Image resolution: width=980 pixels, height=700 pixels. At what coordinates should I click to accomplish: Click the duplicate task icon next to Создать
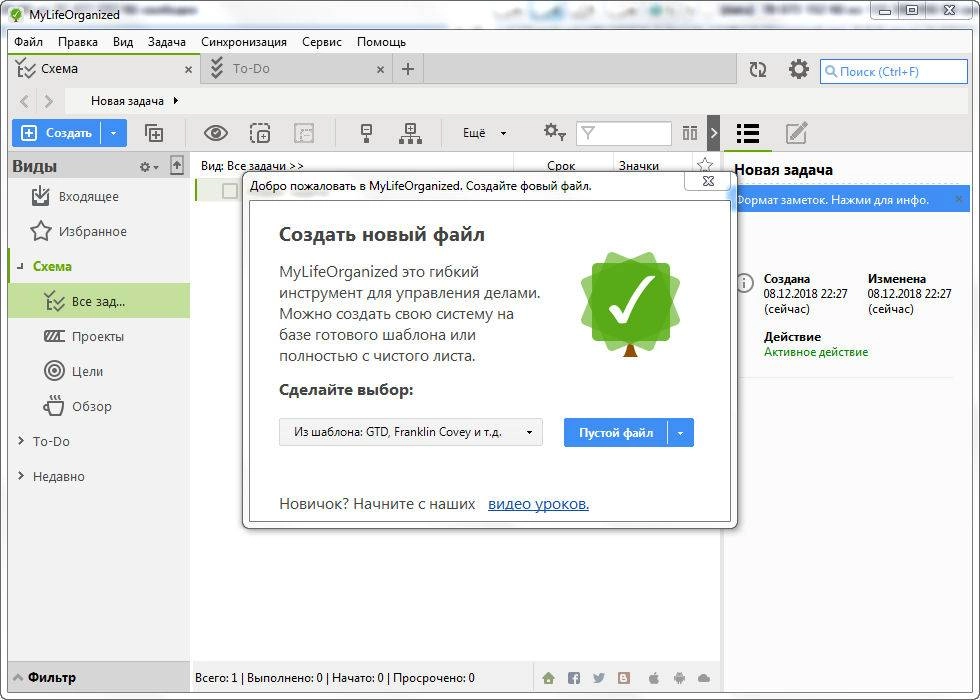(x=154, y=133)
